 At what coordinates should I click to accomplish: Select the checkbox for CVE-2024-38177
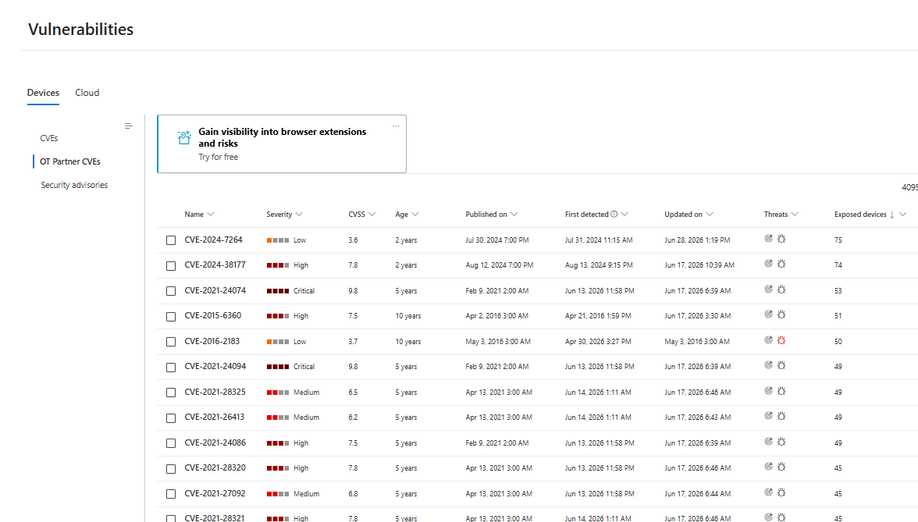tap(171, 266)
